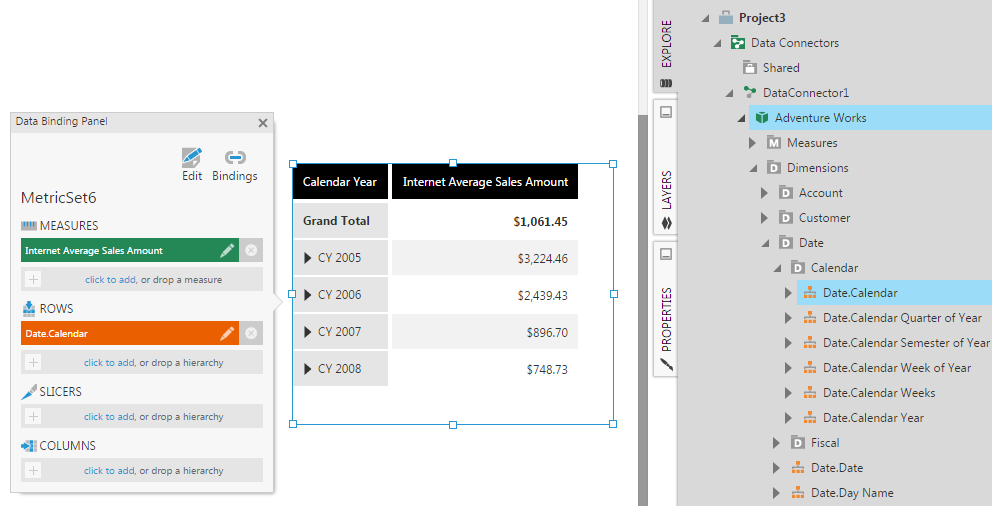Remove the Internet Average Sales Amount measure

[251, 251]
